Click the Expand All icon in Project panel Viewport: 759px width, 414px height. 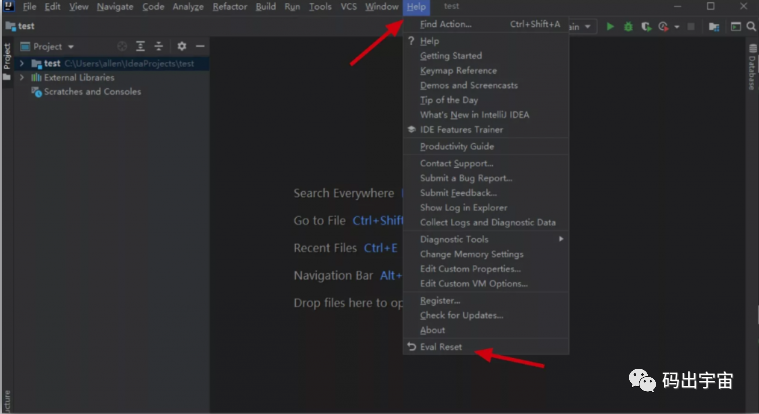pyautogui.click(x=140, y=46)
